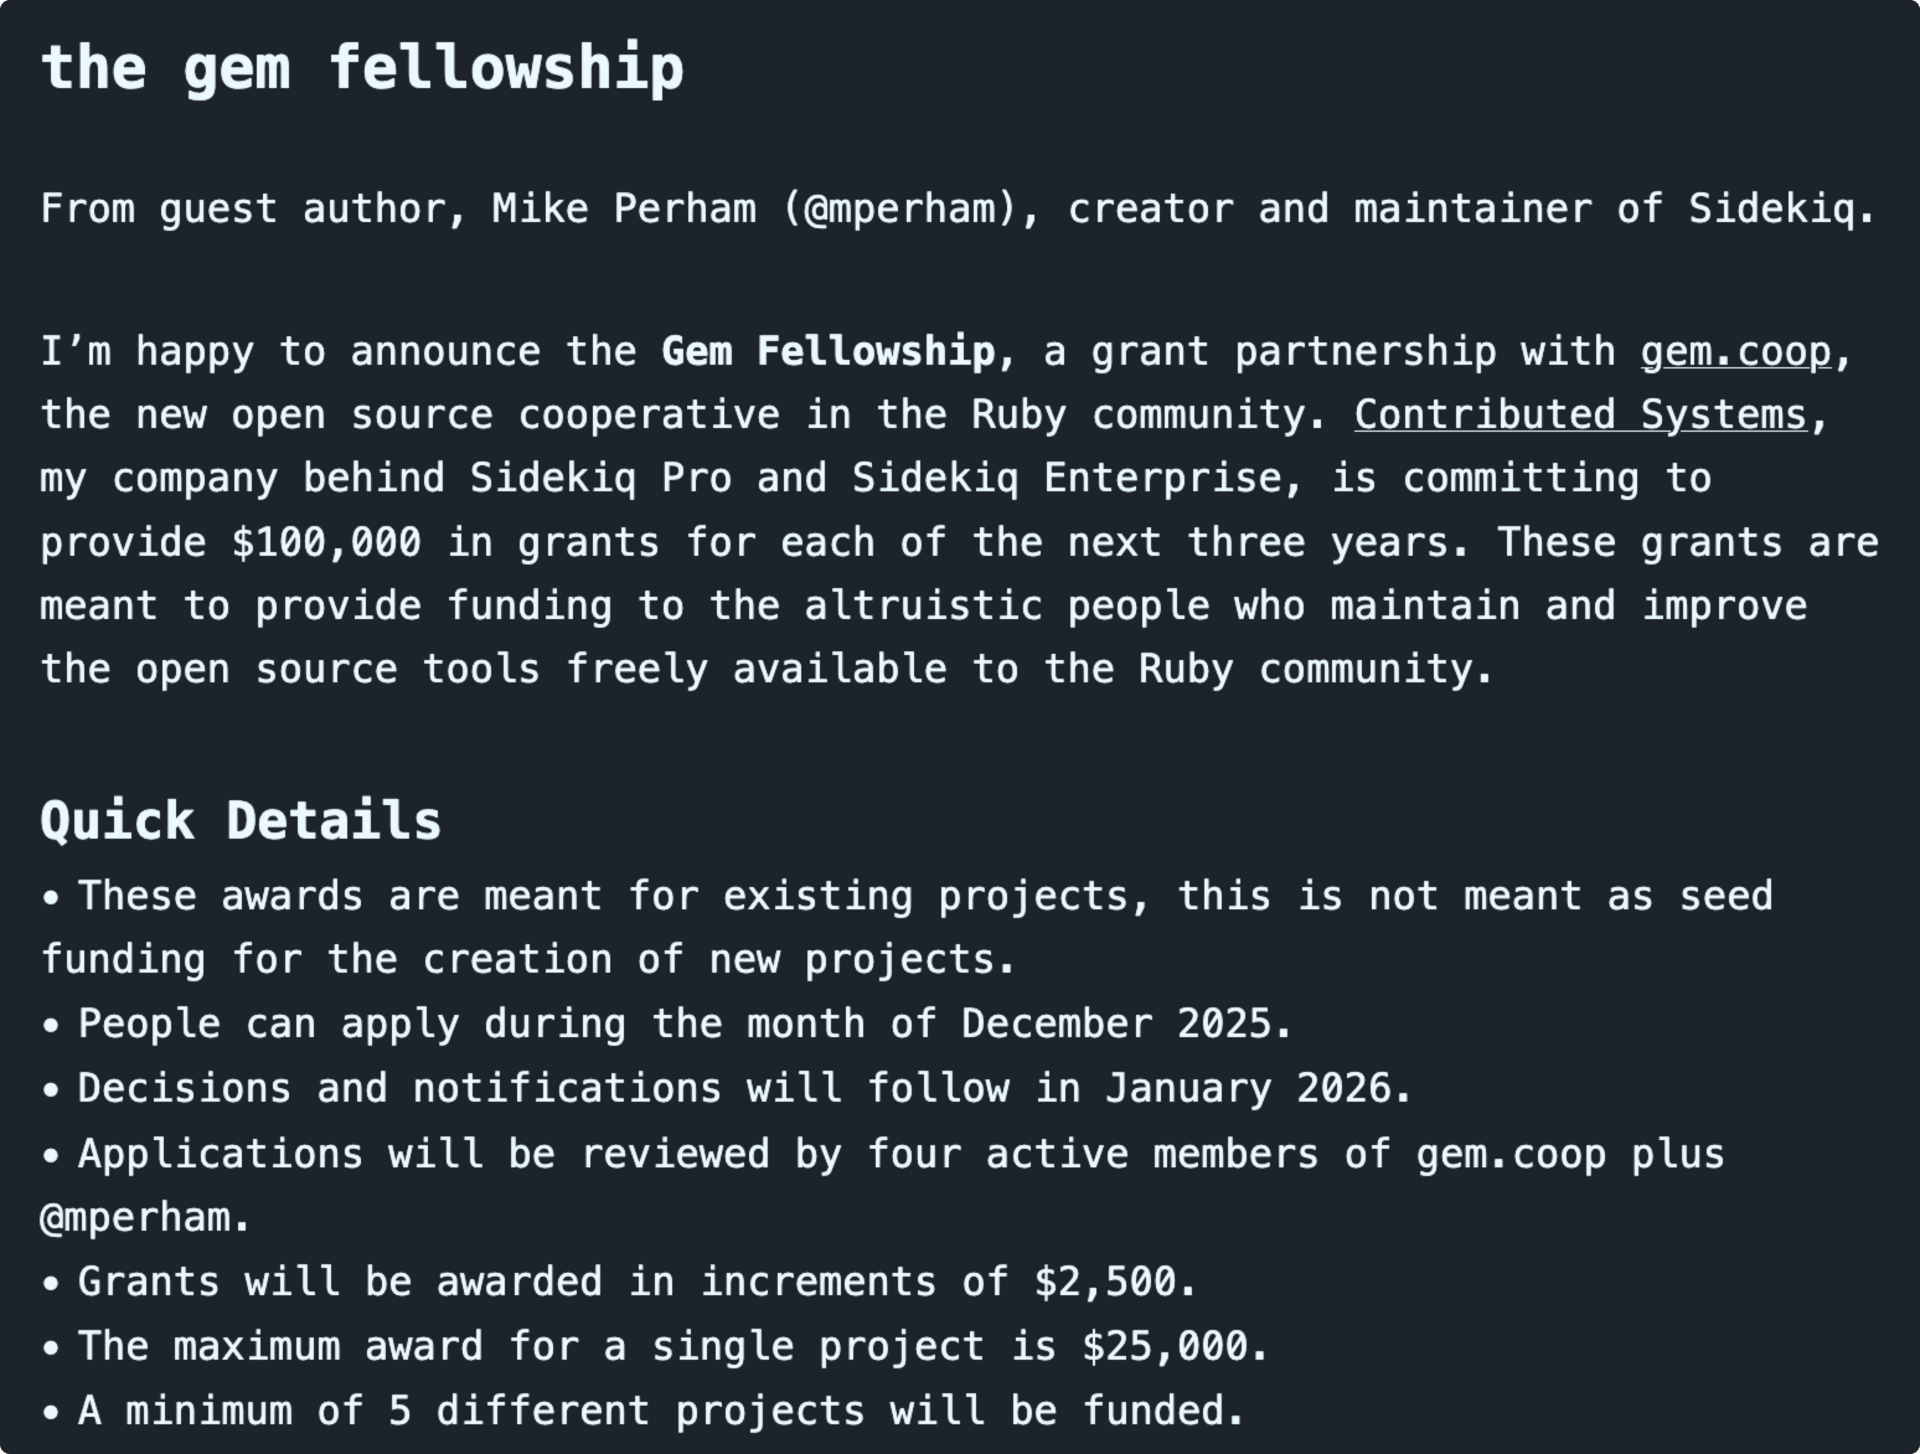Click the word "Sidekiq." ending the author line

1781,209
